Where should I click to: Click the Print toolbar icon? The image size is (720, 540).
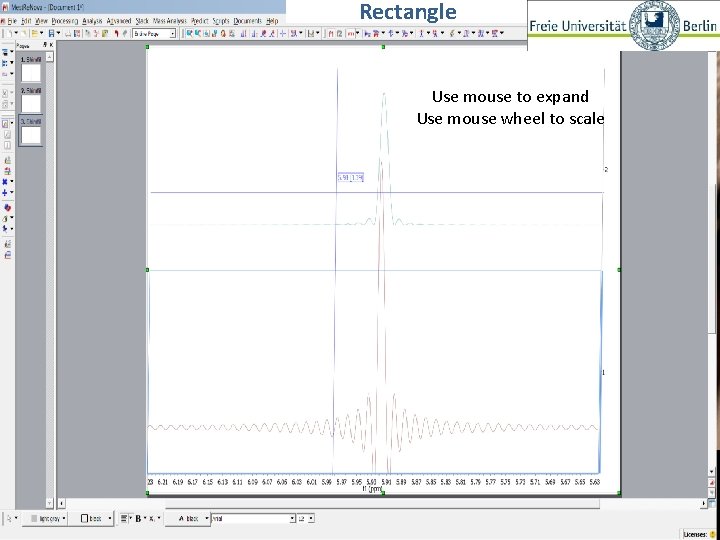68,34
